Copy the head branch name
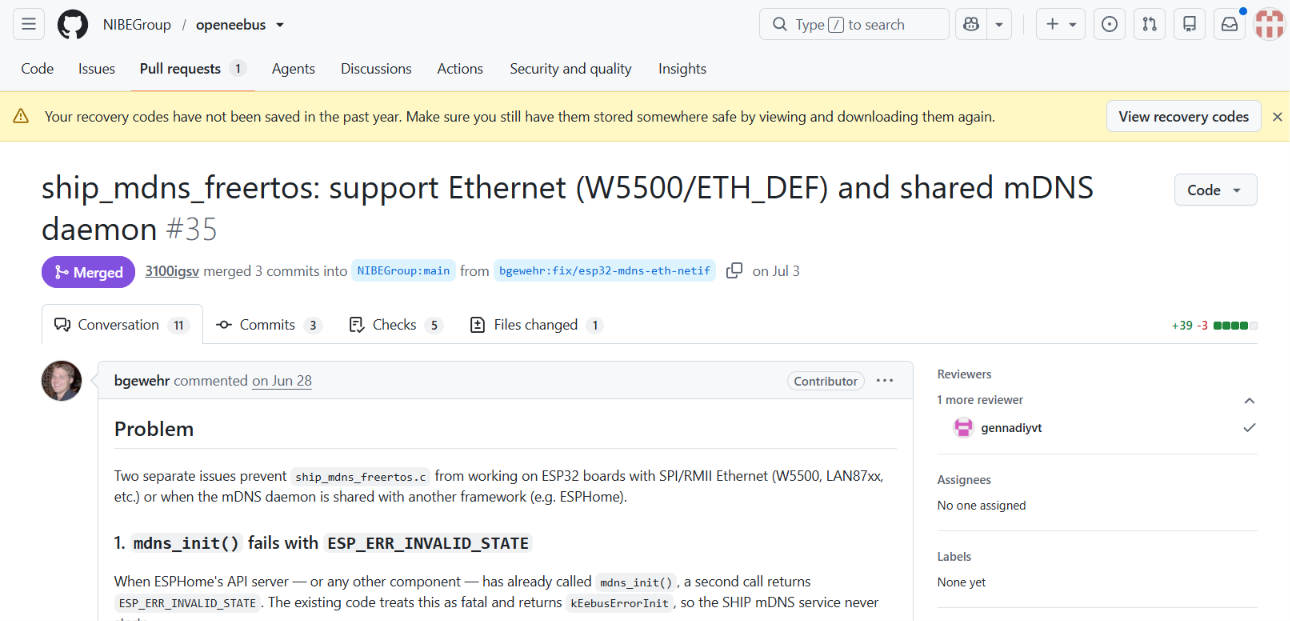Viewport: 1290px width, 621px height. 734,271
